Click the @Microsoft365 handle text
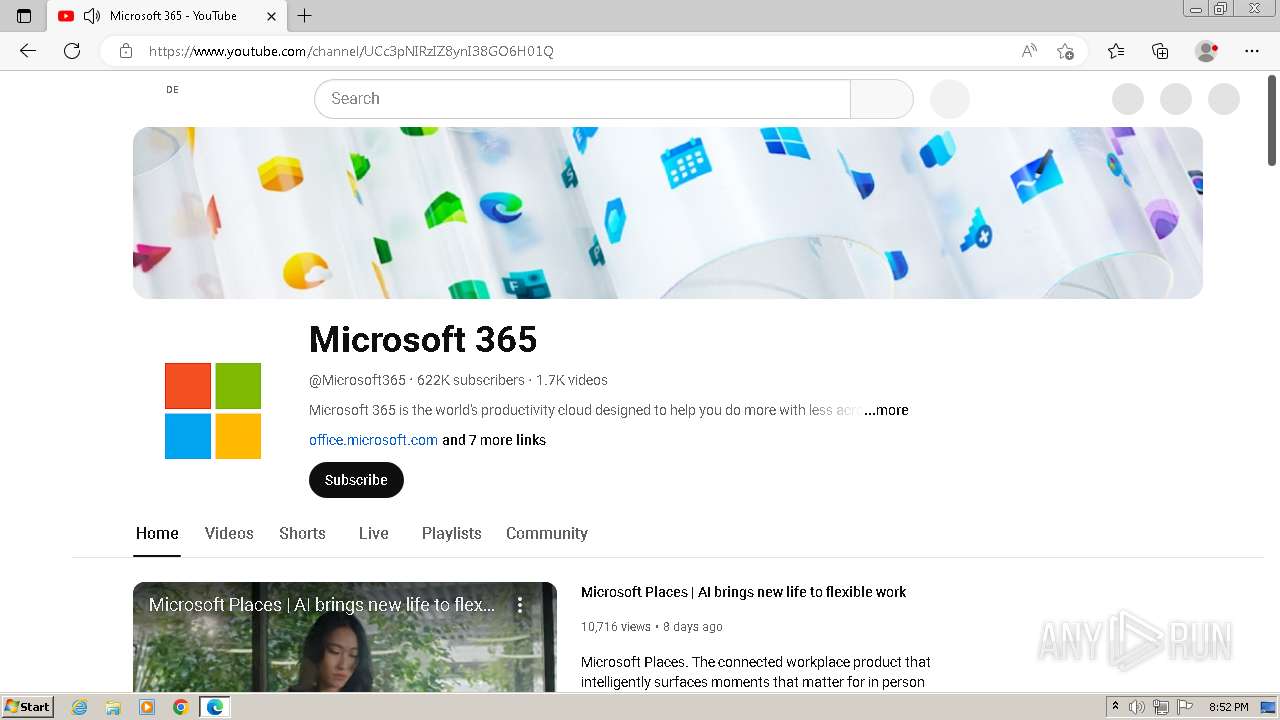 pyautogui.click(x=358, y=380)
